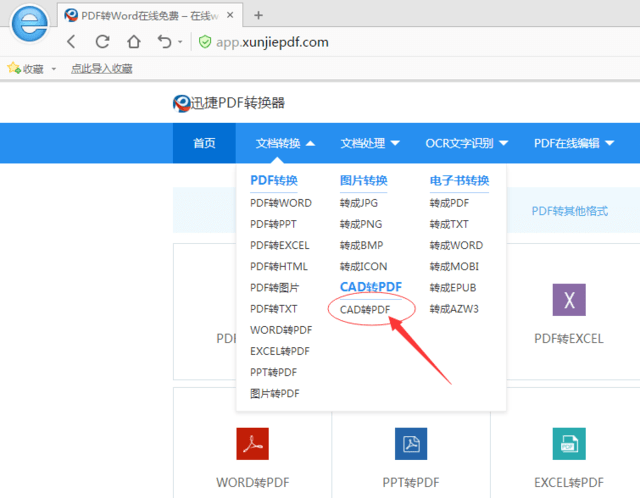Click EXCEL转PDF card label
Screen dimensions: 640x498
(x=569, y=483)
